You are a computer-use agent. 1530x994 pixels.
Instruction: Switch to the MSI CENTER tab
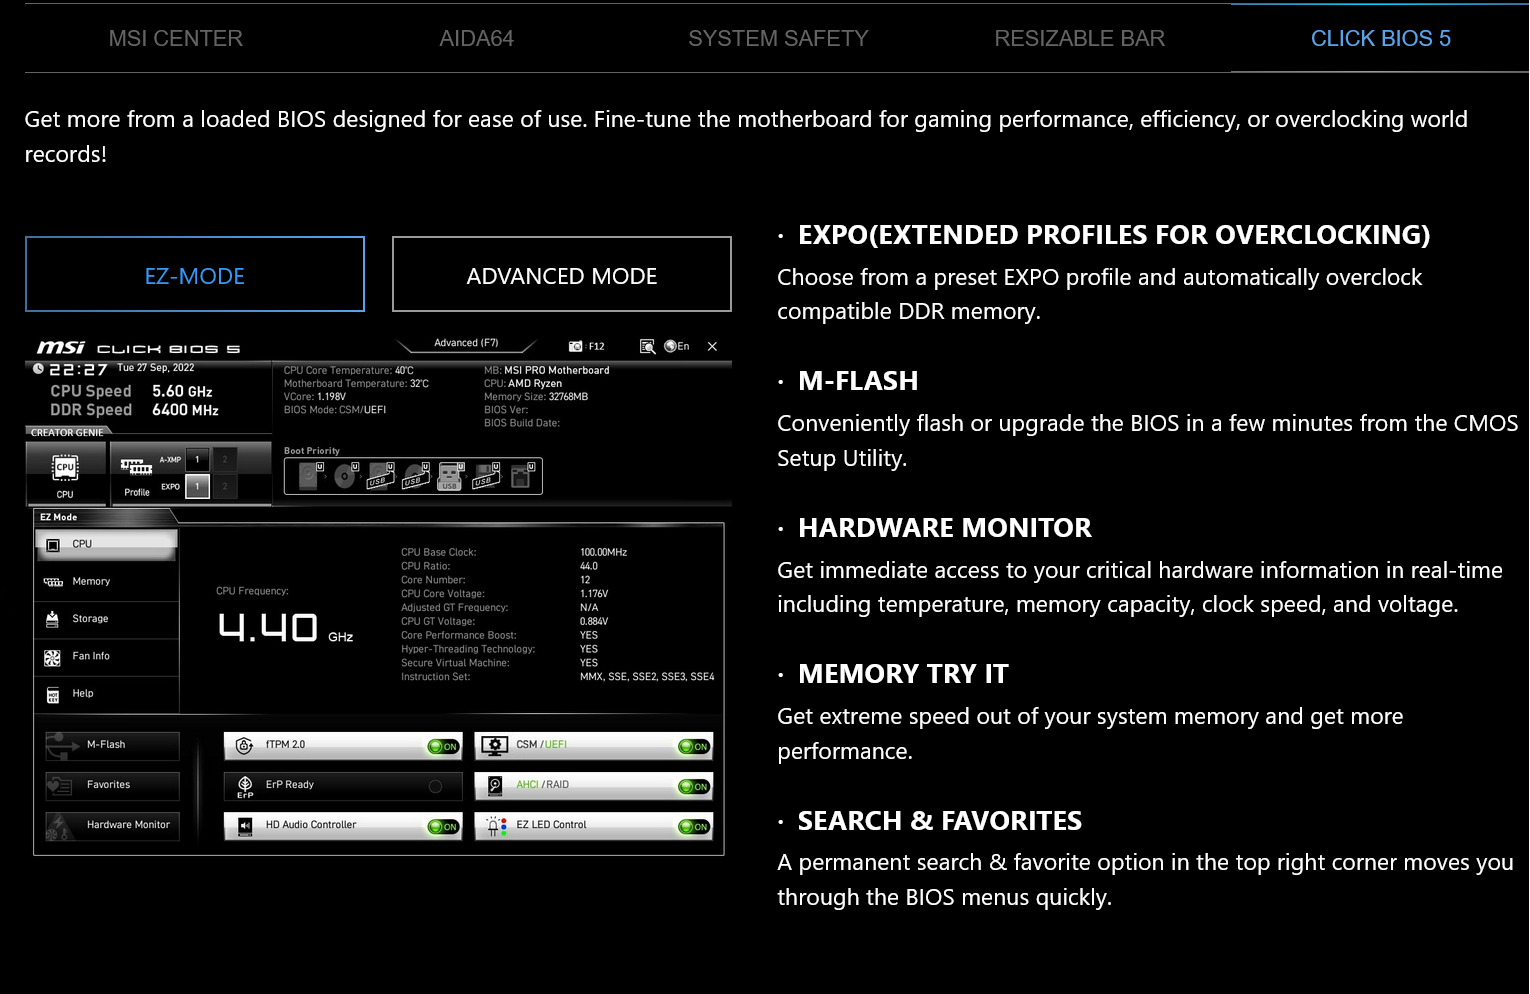[x=175, y=38]
